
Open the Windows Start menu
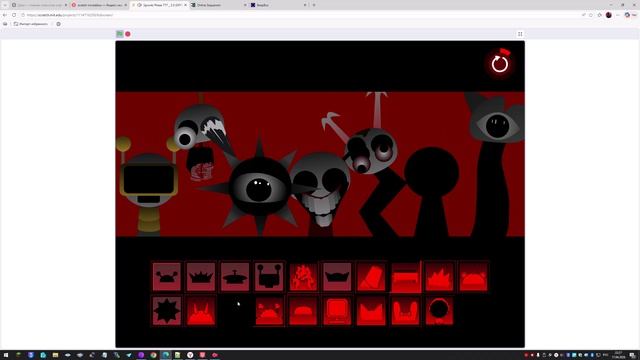point(6,355)
